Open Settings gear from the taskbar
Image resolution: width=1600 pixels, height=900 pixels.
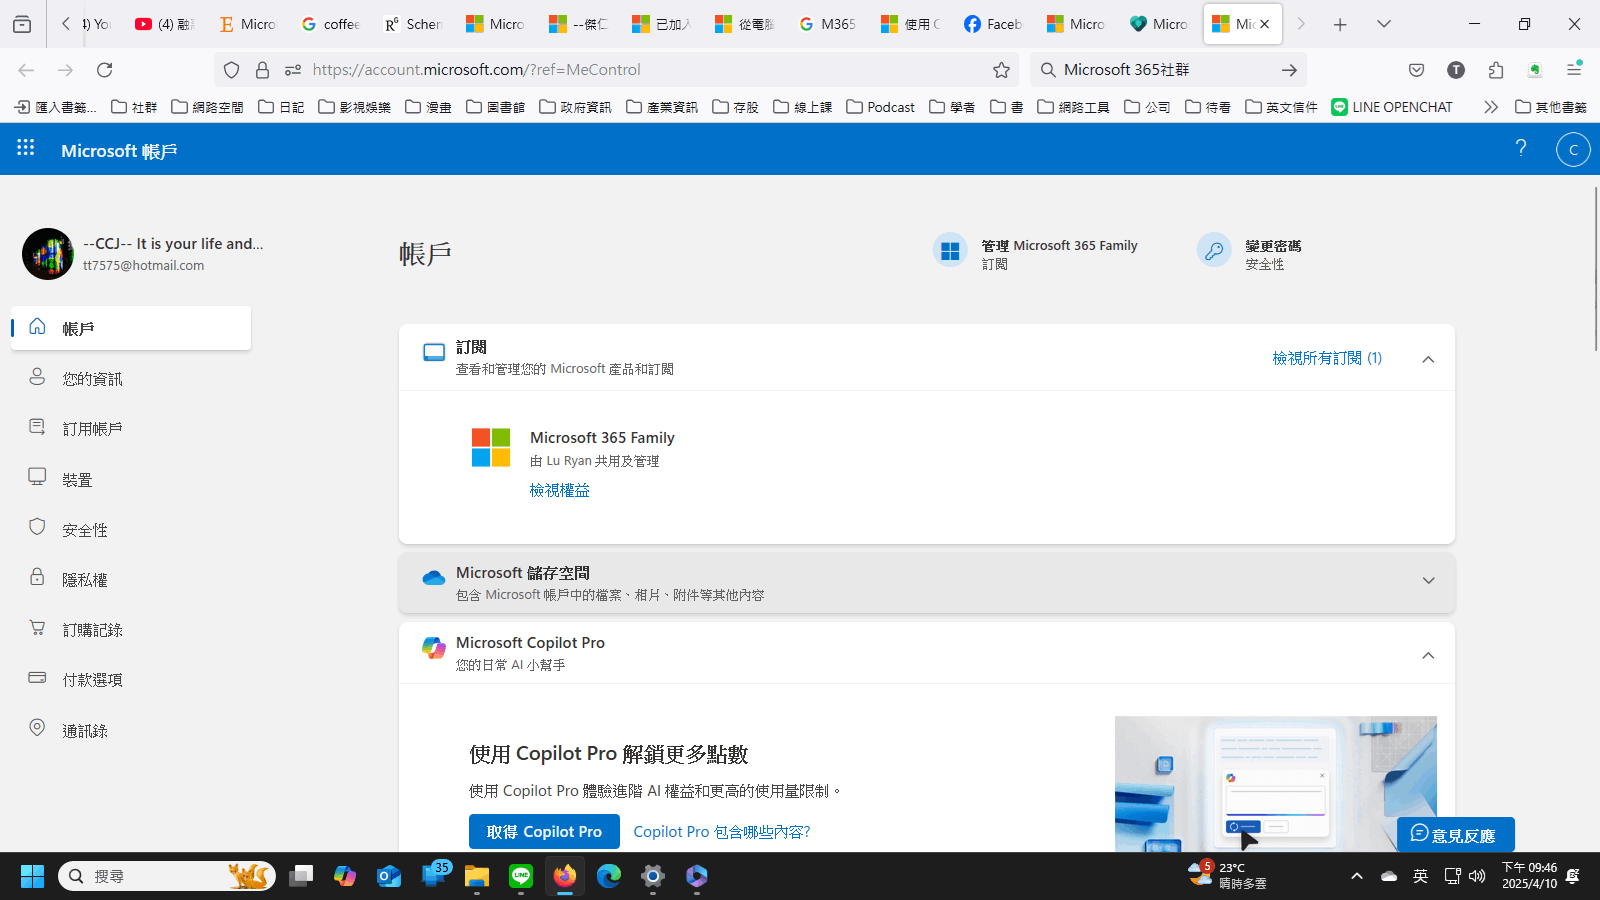click(653, 876)
